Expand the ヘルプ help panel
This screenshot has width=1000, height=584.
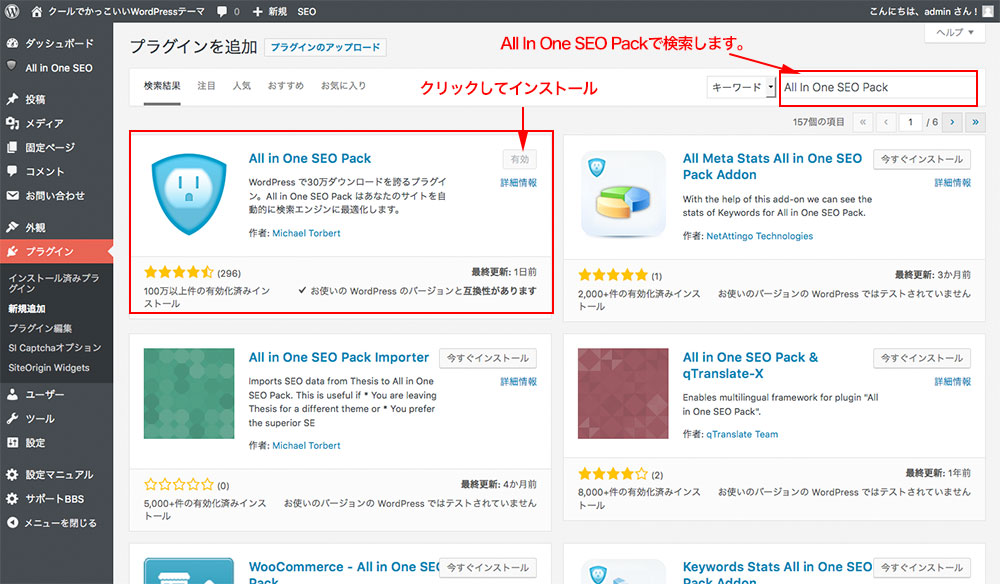(955, 33)
